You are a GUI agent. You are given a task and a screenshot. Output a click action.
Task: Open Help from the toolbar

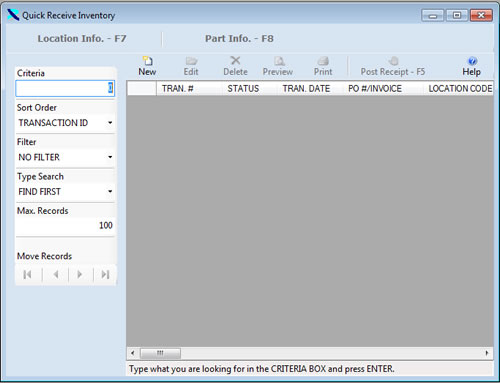(471, 66)
